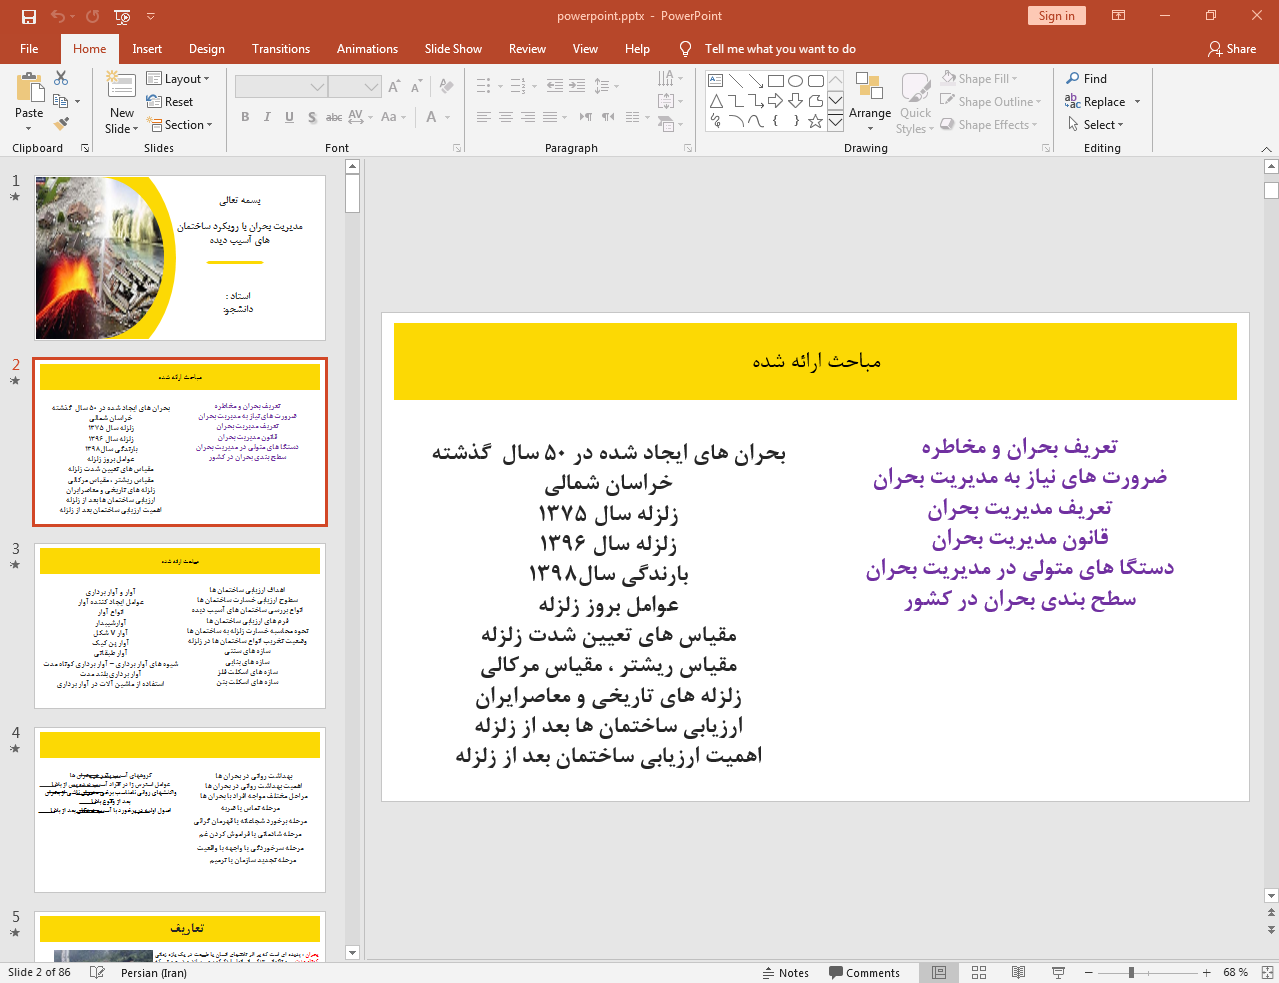The width and height of the screenshot is (1279, 983).
Task: Click the Quick Styles button
Action: point(915,103)
